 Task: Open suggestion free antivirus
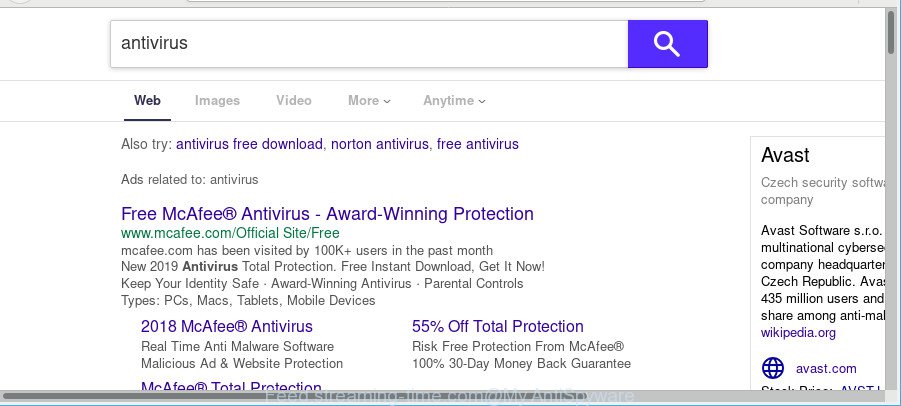478,144
